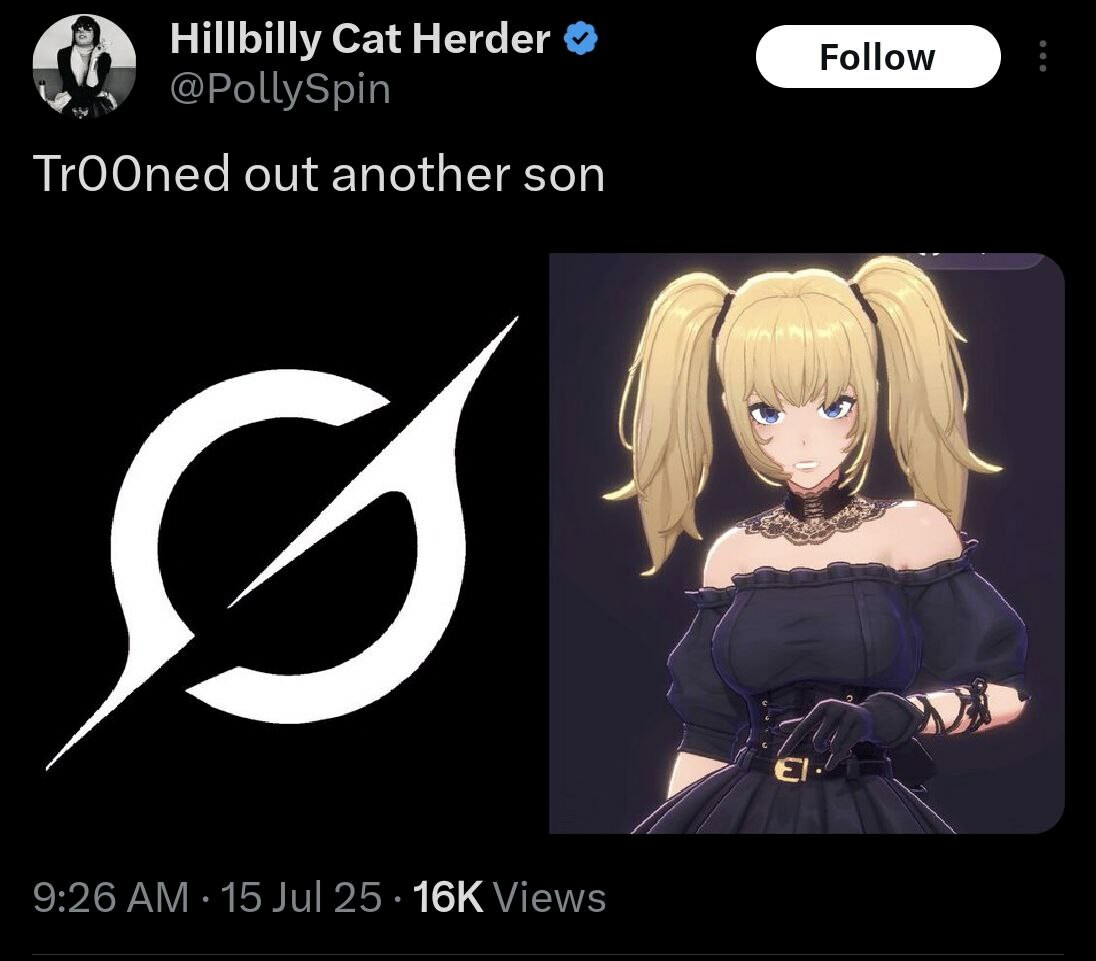Click the 15 Jul 25 date
Screen dimensions: 1096x961
pyautogui.click(x=301, y=897)
